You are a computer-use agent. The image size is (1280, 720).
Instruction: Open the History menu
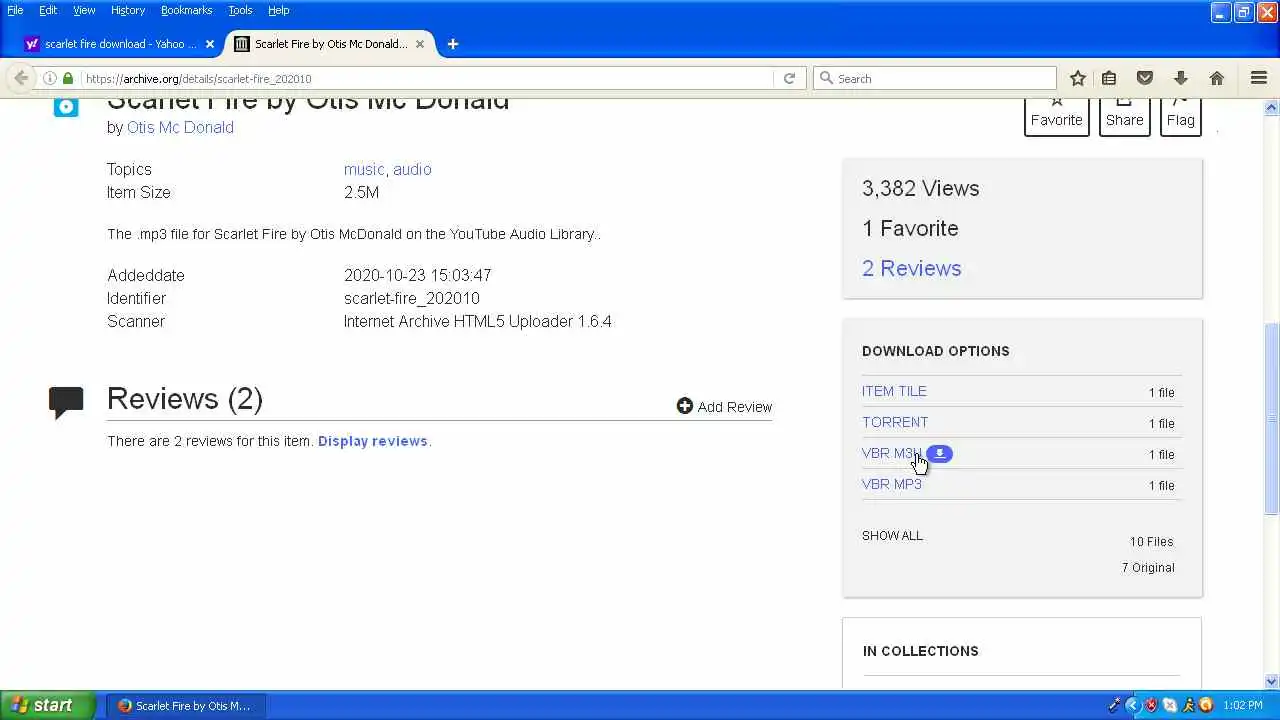pos(128,10)
